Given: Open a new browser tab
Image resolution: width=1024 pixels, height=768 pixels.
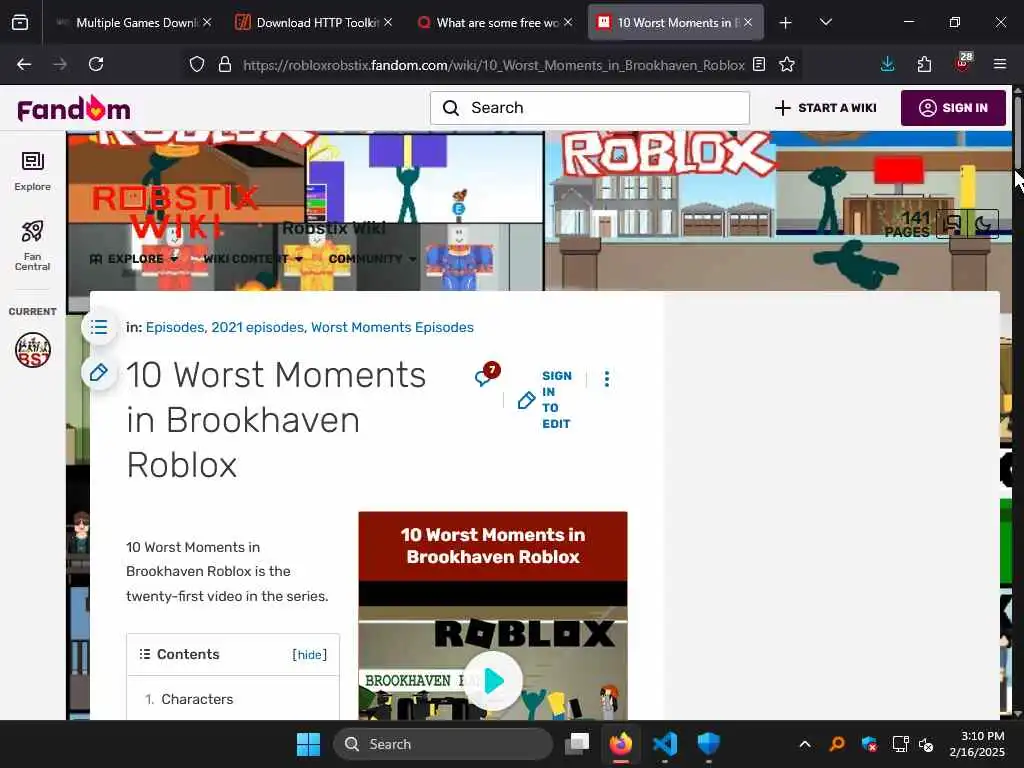Looking at the screenshot, I should tap(786, 23).
